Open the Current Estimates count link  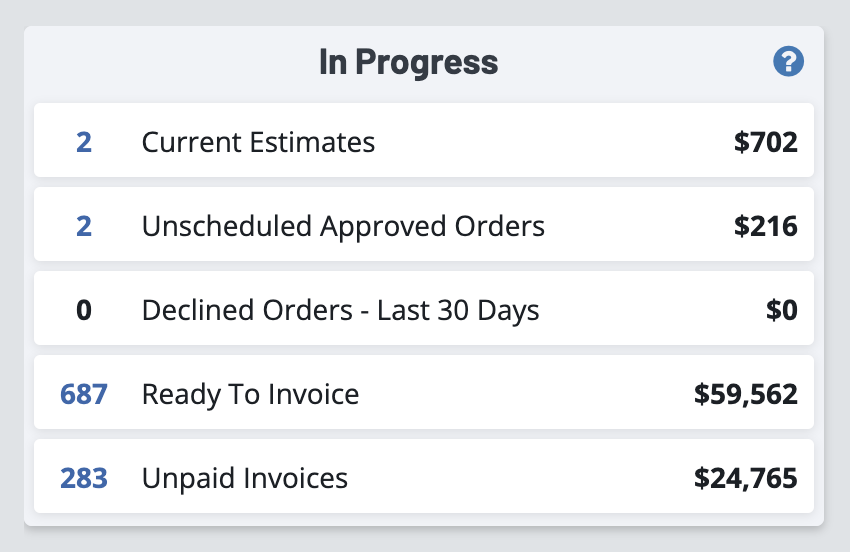tap(84, 143)
